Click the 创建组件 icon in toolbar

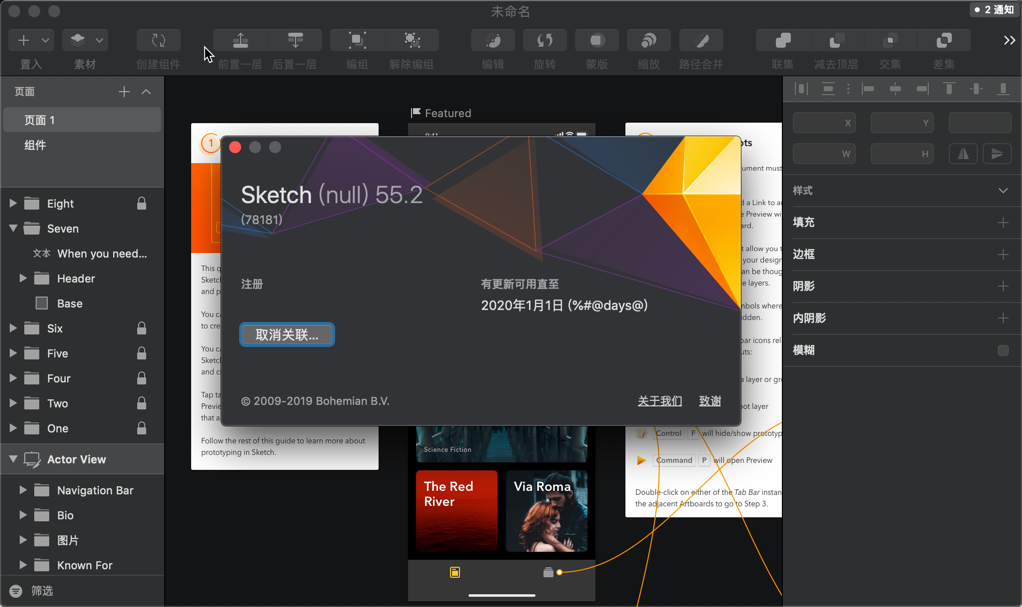click(158, 40)
